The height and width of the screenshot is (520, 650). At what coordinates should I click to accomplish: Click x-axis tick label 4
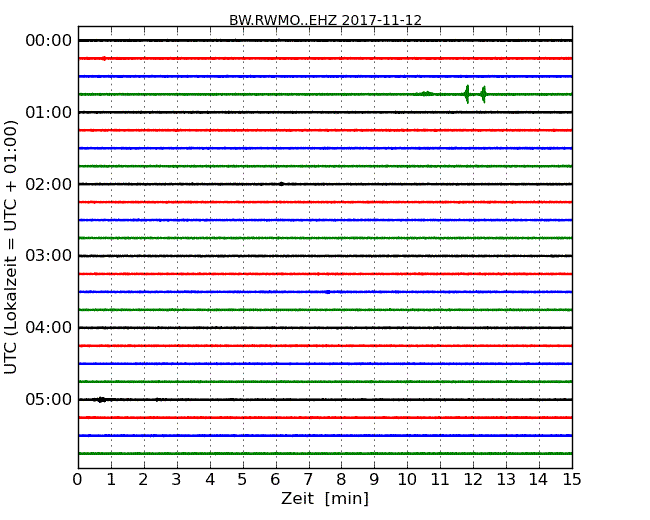coord(210,480)
